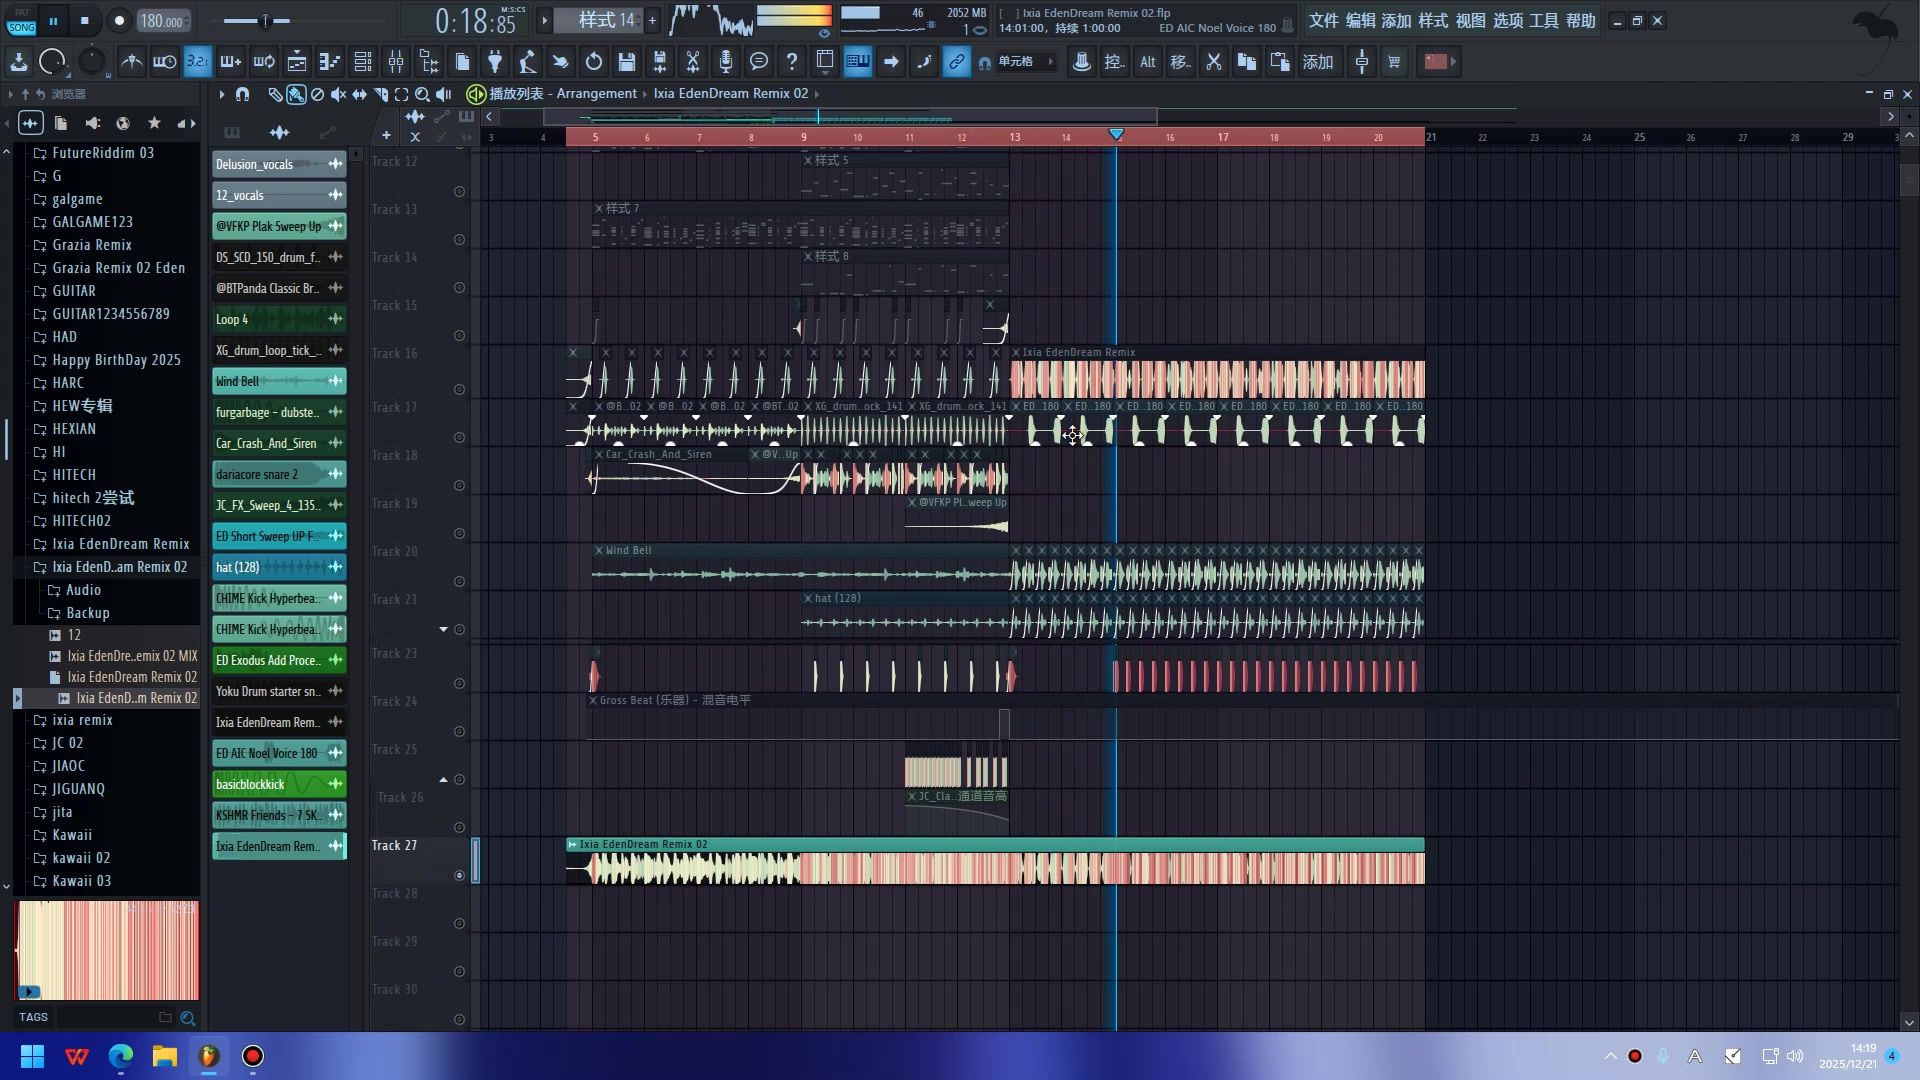Switch PAT/SONG playback mode
Viewport: 1920px width, 1080px height.
pos(21,21)
